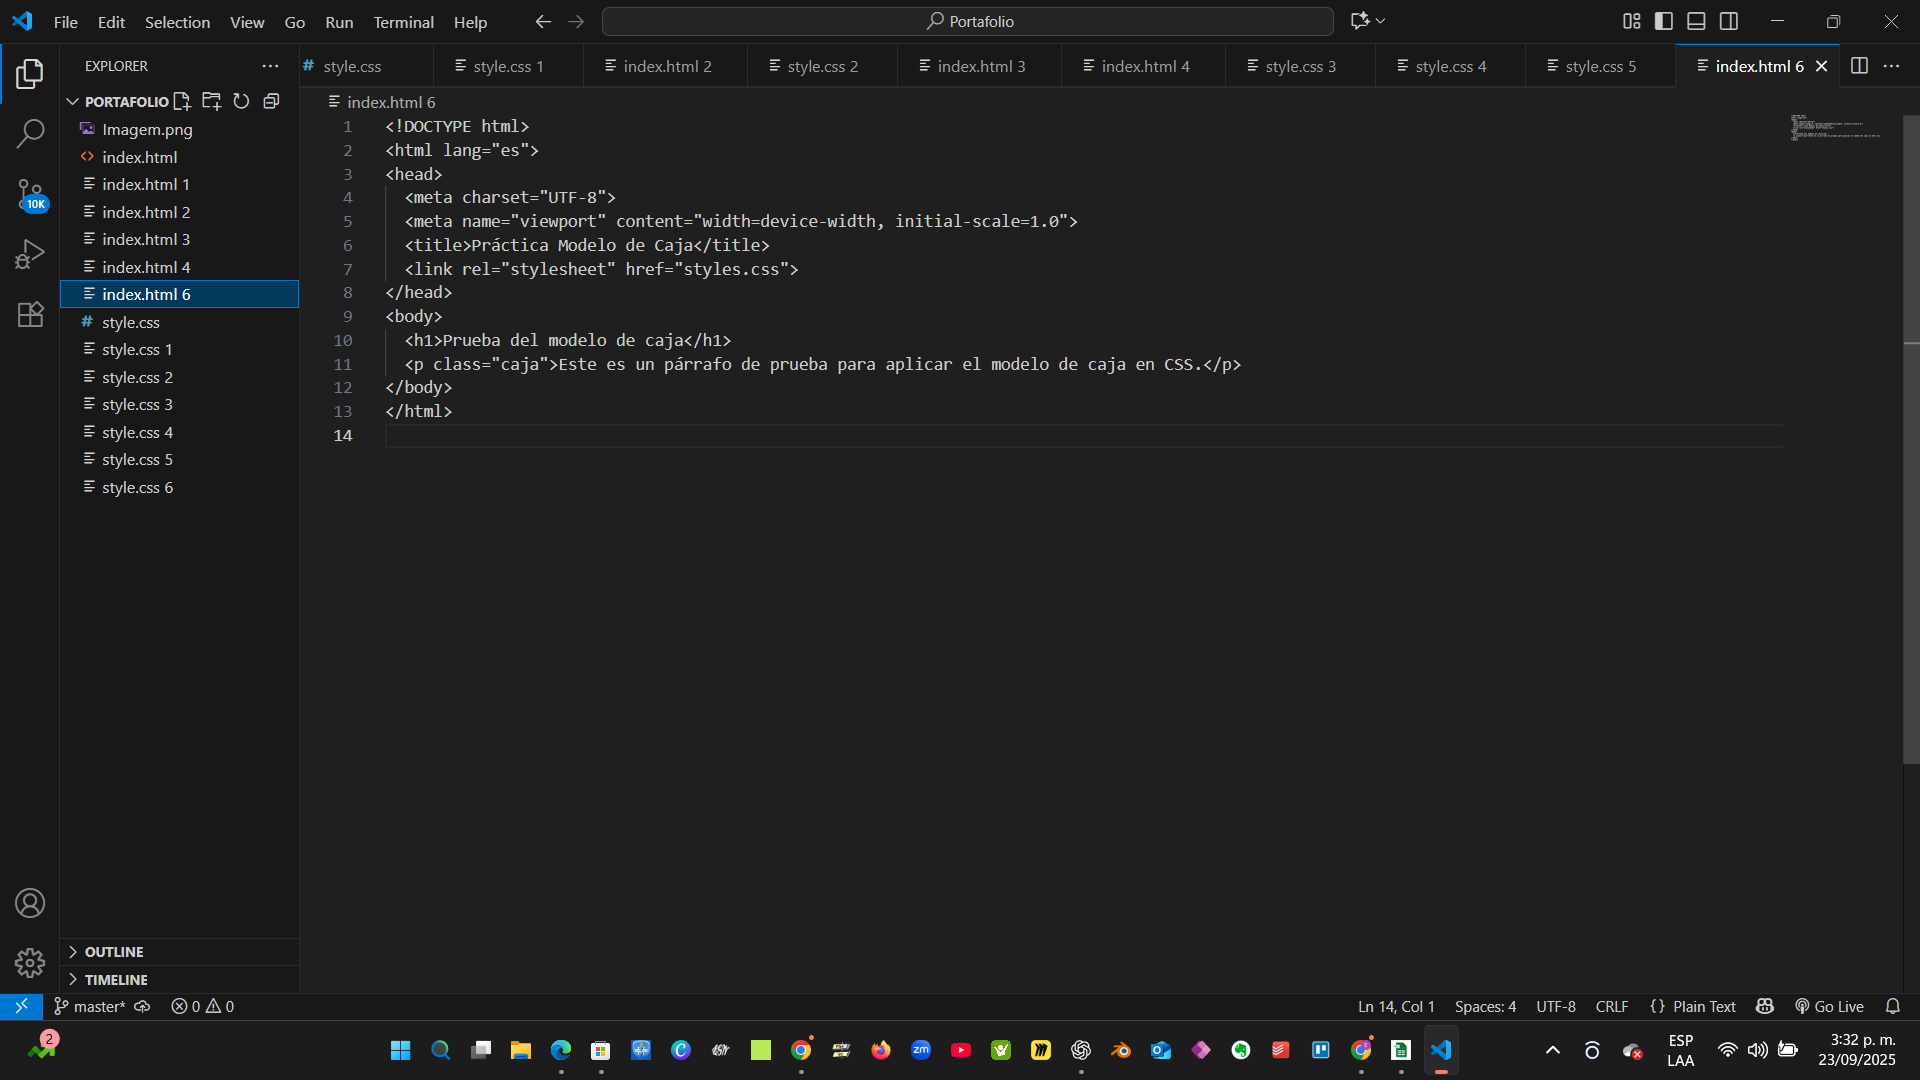
Task: Go forward using the navigation arrow
Action: point(576,21)
